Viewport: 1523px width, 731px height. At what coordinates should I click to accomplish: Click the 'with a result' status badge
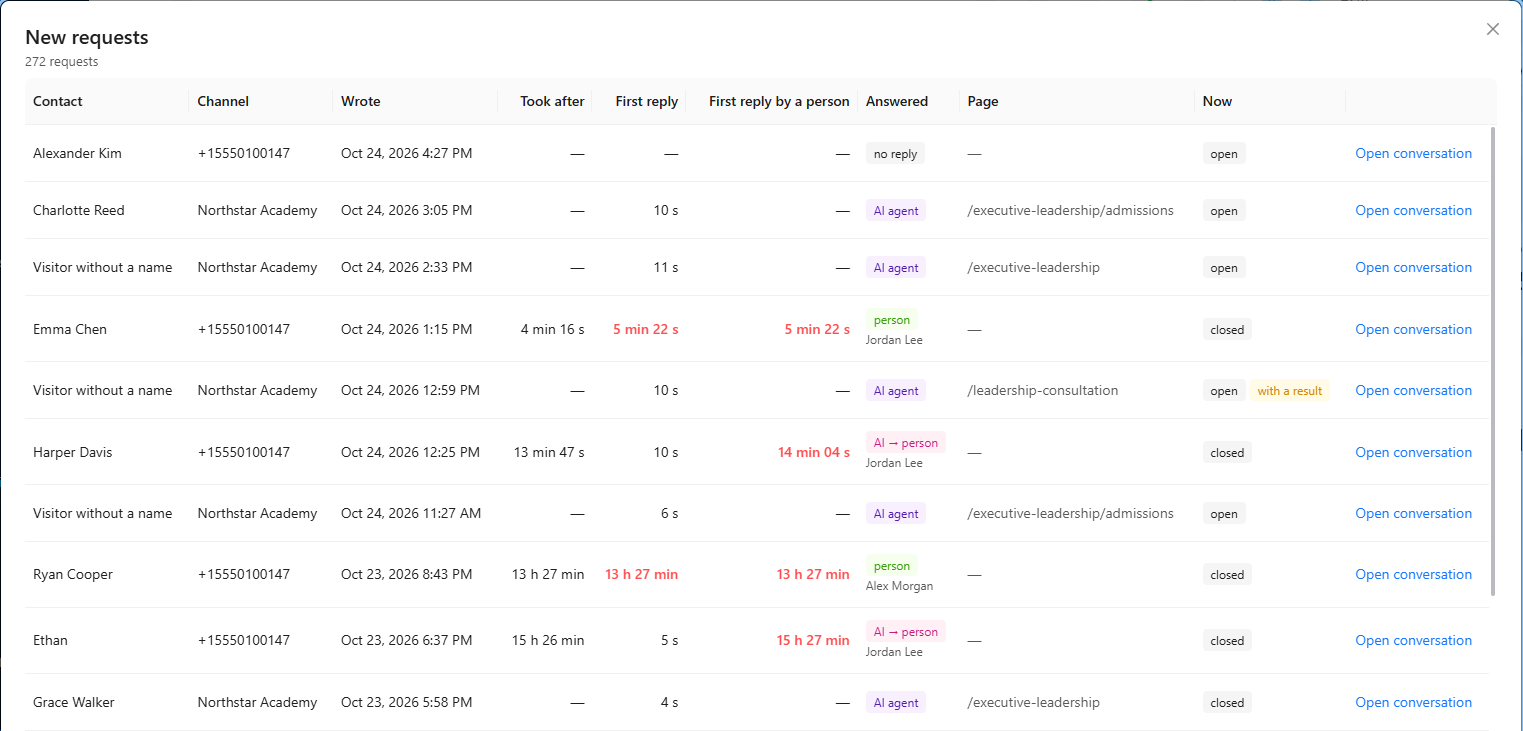tap(1289, 391)
